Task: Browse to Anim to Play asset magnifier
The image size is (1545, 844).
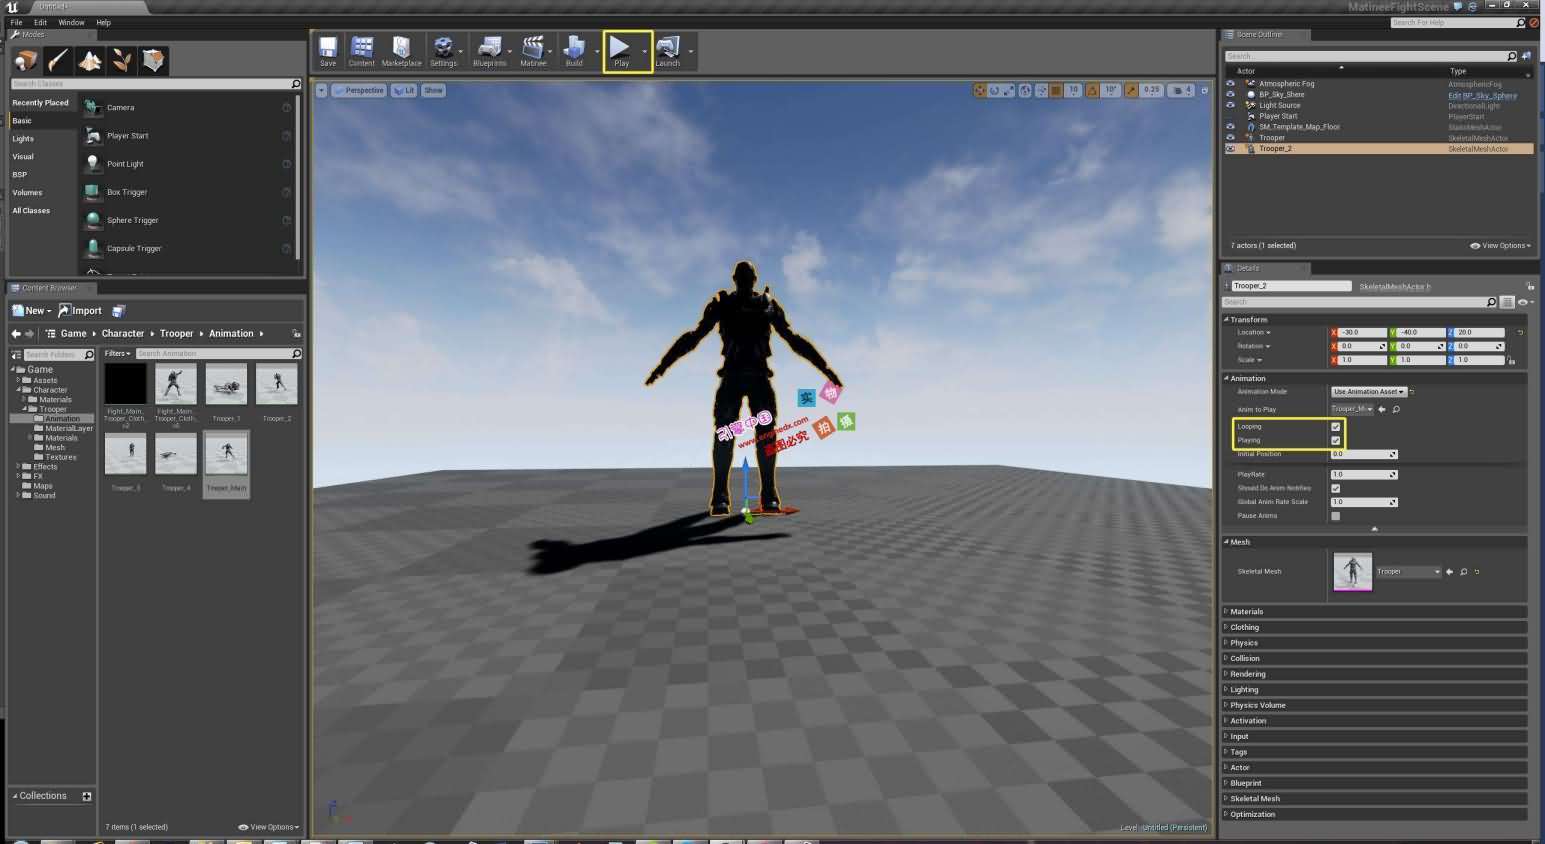Action: click(x=1396, y=409)
